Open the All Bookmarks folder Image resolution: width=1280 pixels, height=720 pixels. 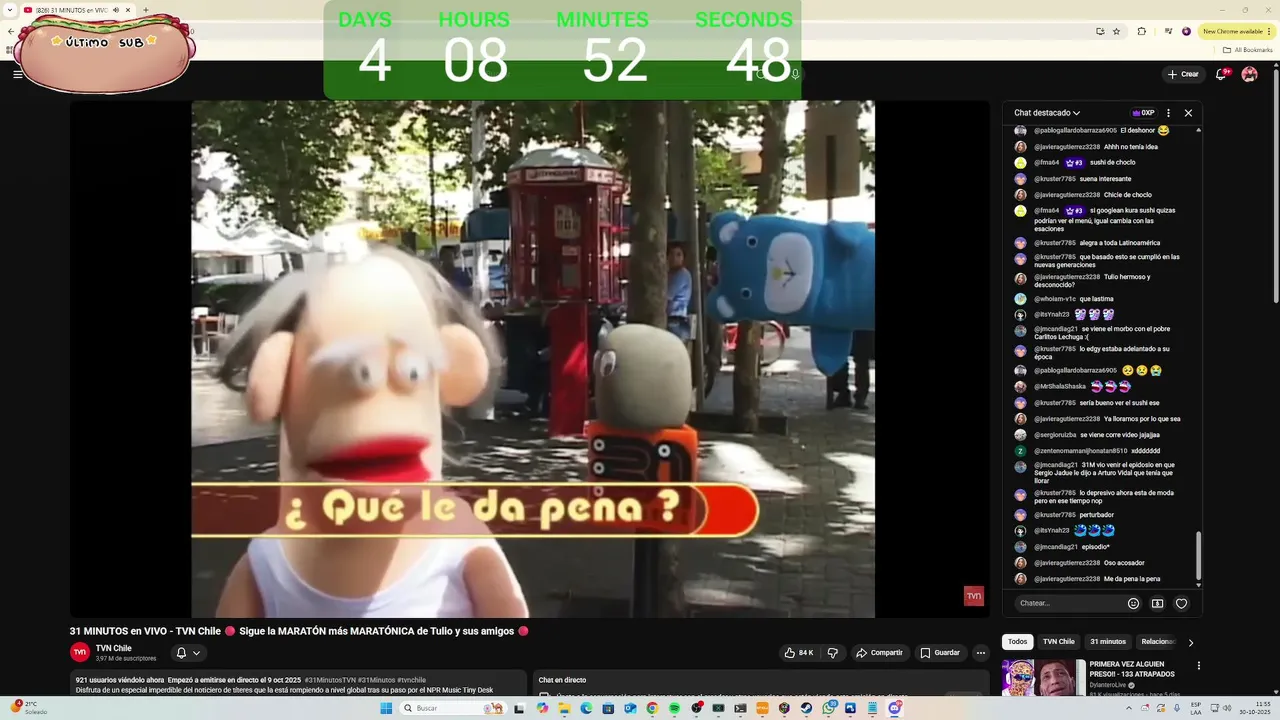tap(1248, 49)
